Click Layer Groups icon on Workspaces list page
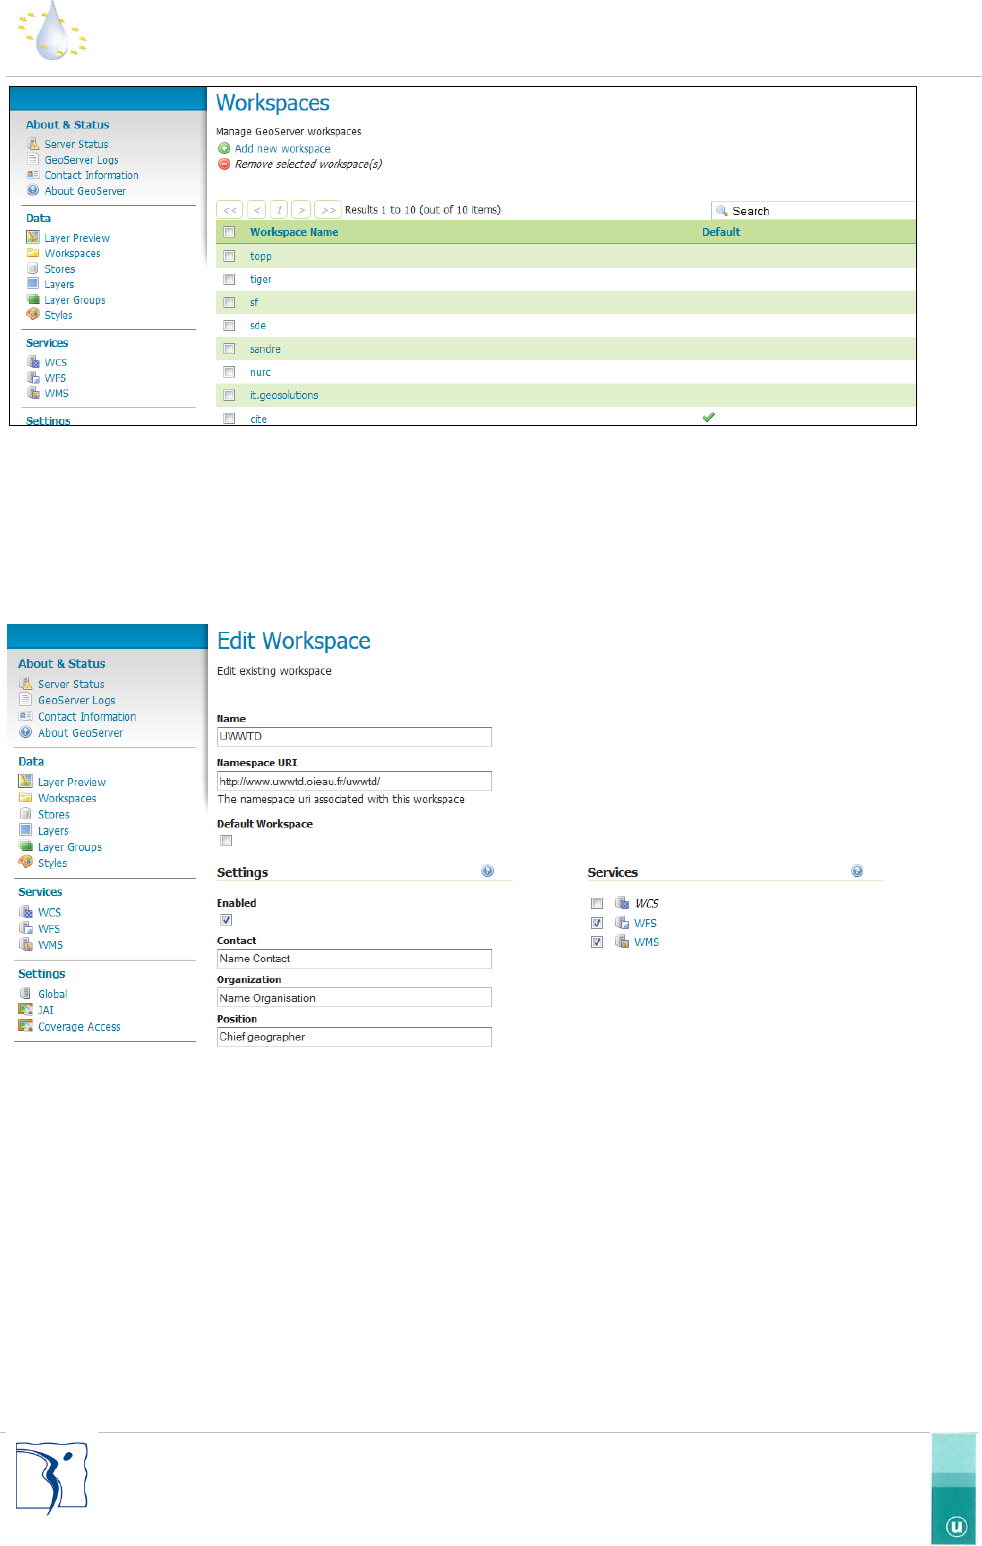Screen dimensions: 982x1546 click(33, 299)
